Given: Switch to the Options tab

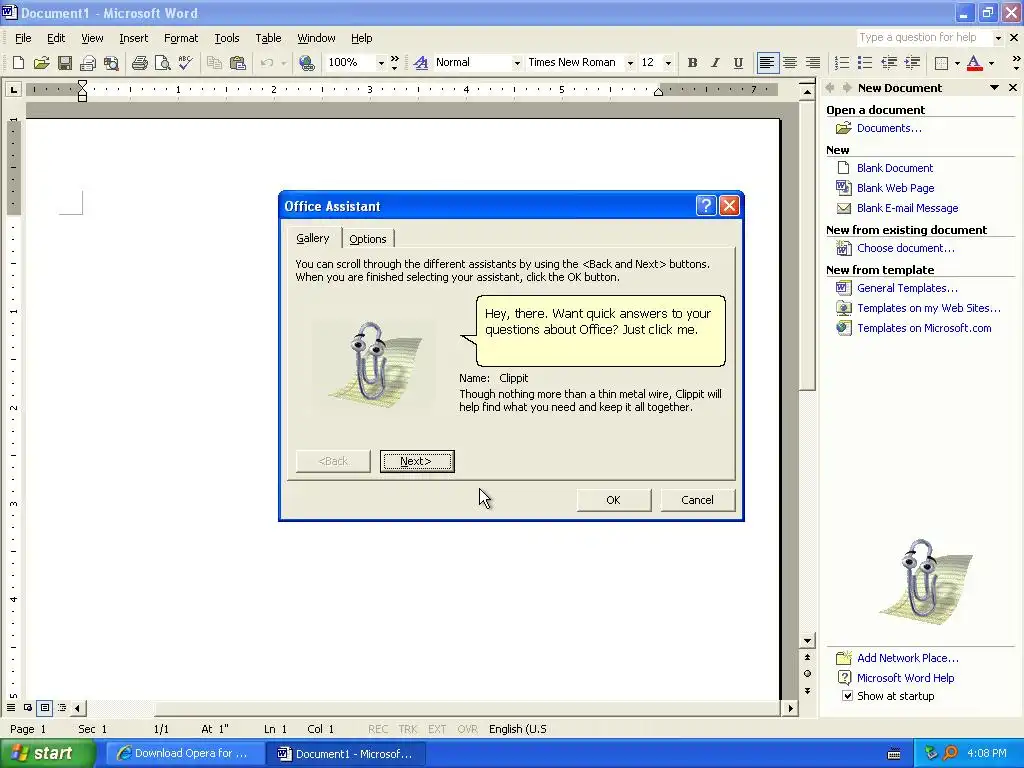Looking at the screenshot, I should pos(368,239).
